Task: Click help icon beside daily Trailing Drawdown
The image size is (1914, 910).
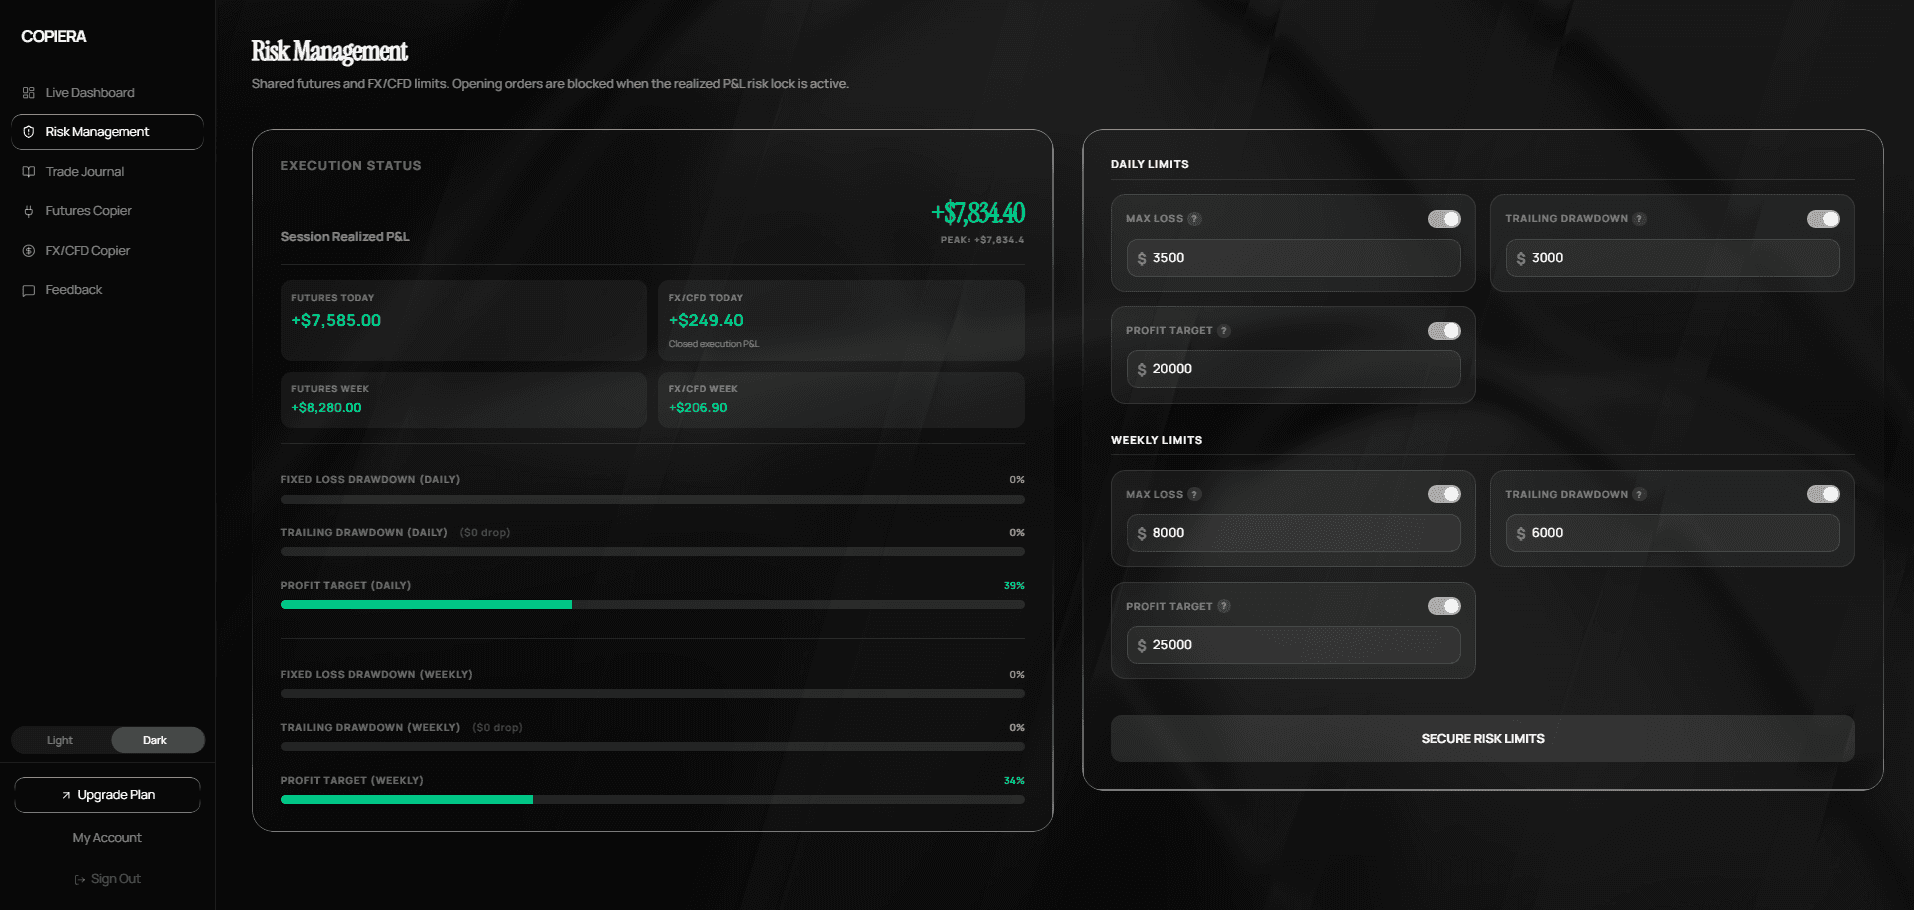Action: pos(1639,219)
